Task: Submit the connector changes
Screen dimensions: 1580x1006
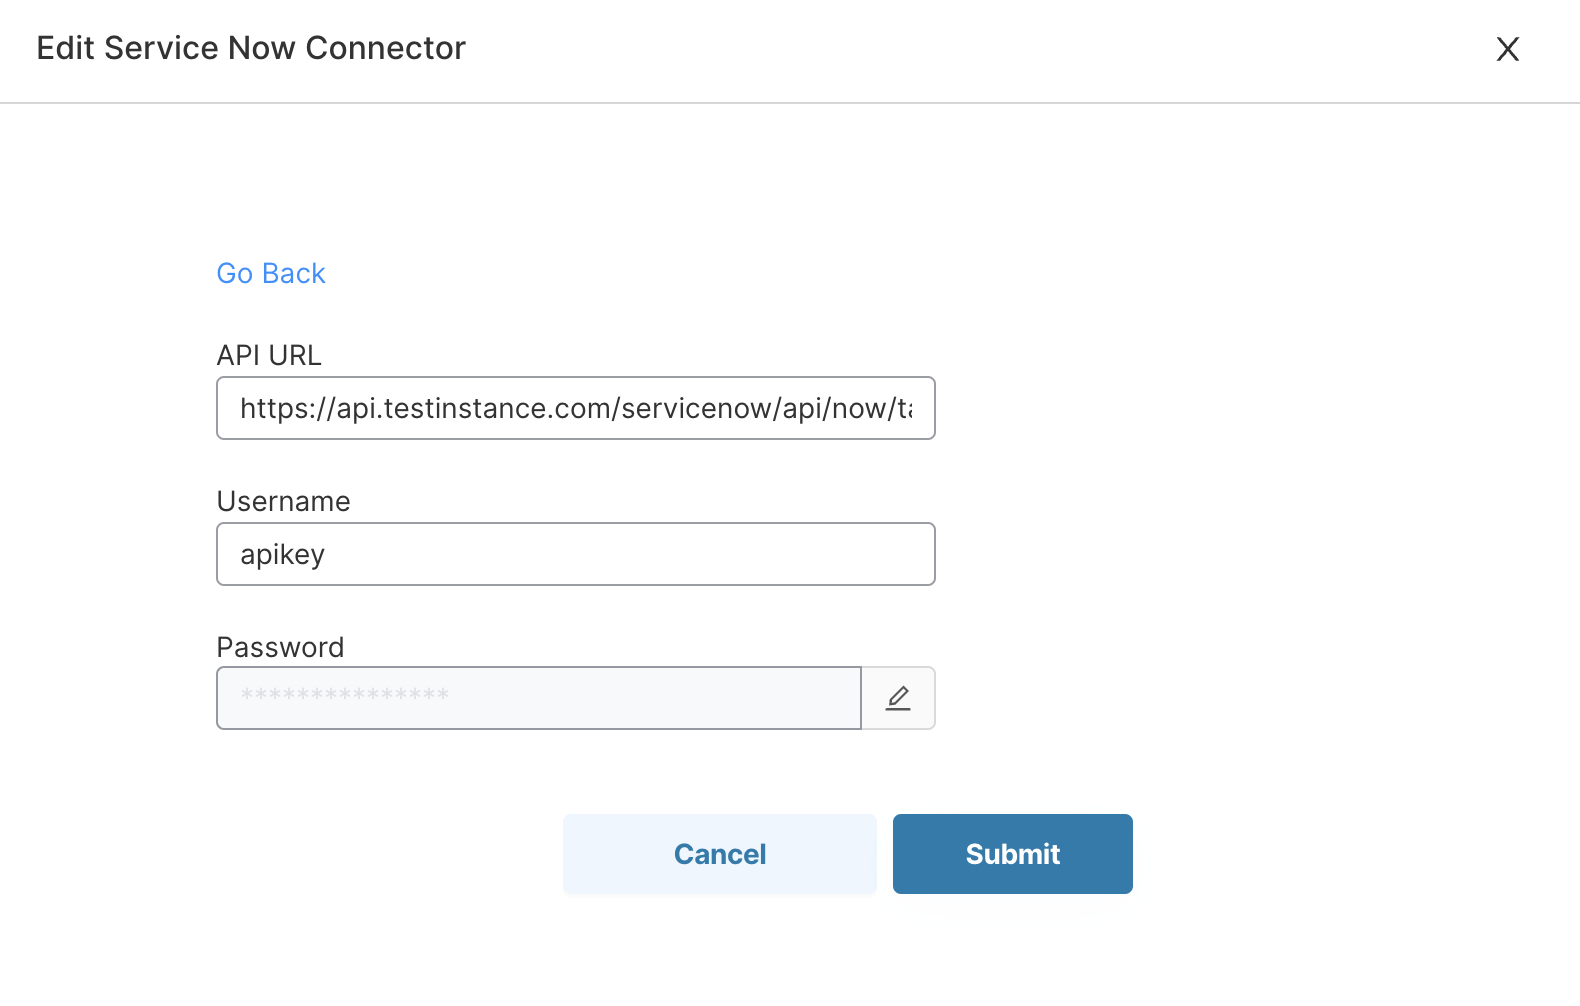Action: pyautogui.click(x=1012, y=854)
